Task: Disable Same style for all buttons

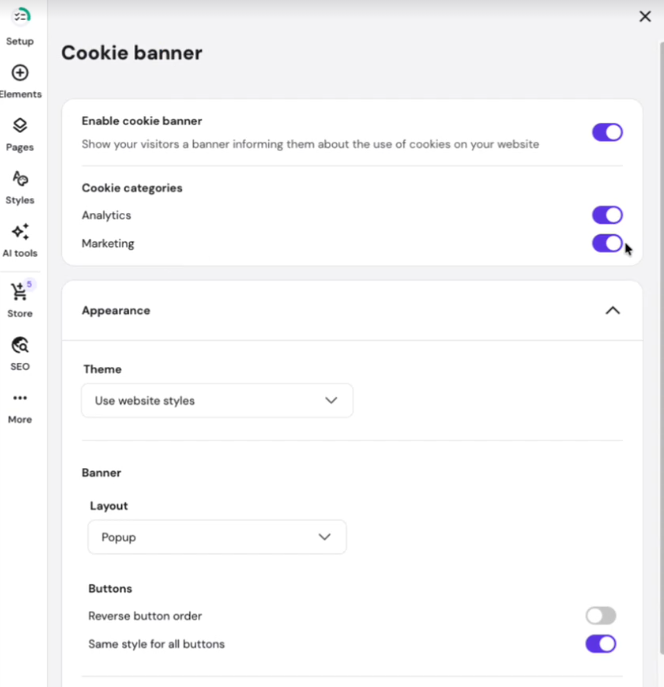Action: point(601,644)
